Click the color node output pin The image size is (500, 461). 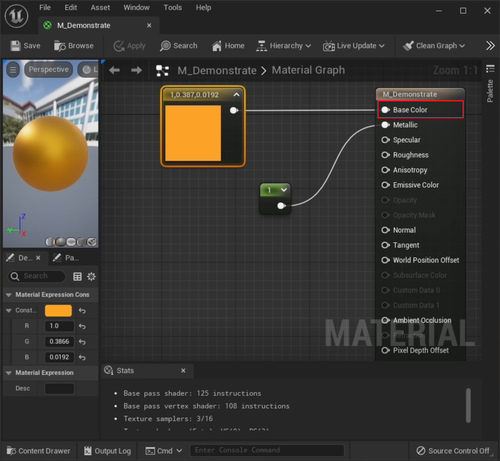(x=234, y=110)
